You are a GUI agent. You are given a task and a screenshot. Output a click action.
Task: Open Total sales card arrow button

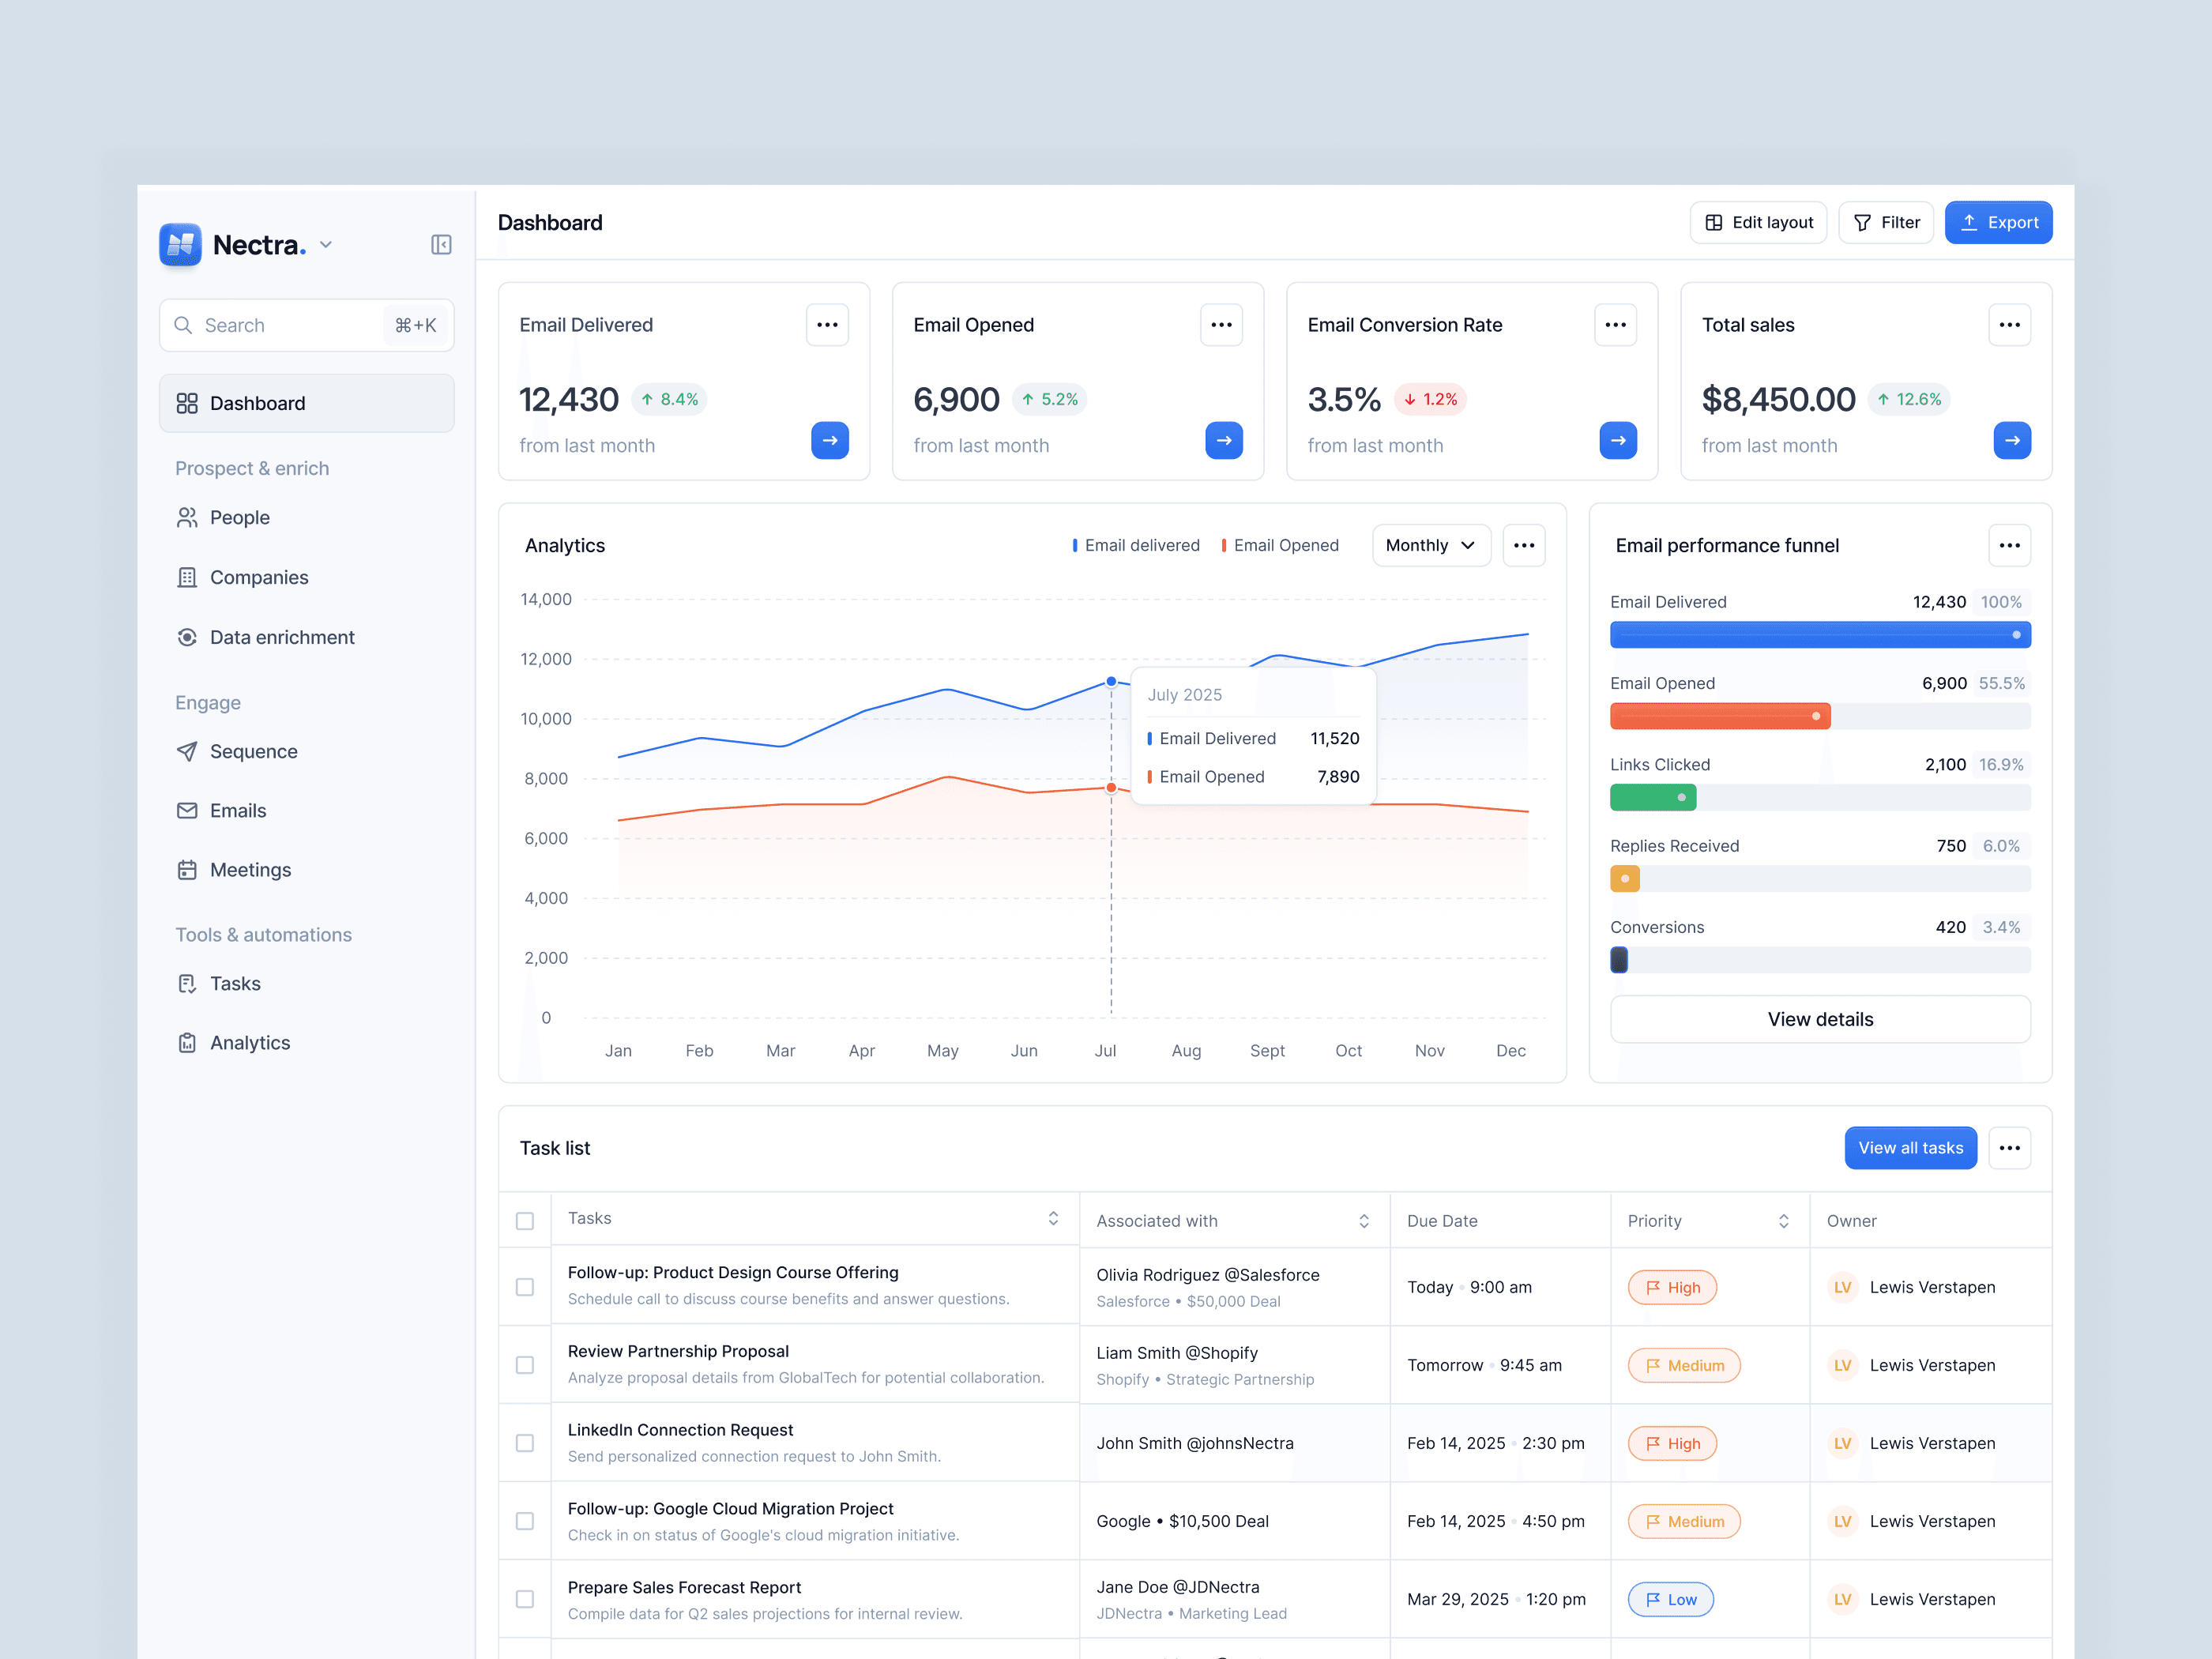(2011, 441)
